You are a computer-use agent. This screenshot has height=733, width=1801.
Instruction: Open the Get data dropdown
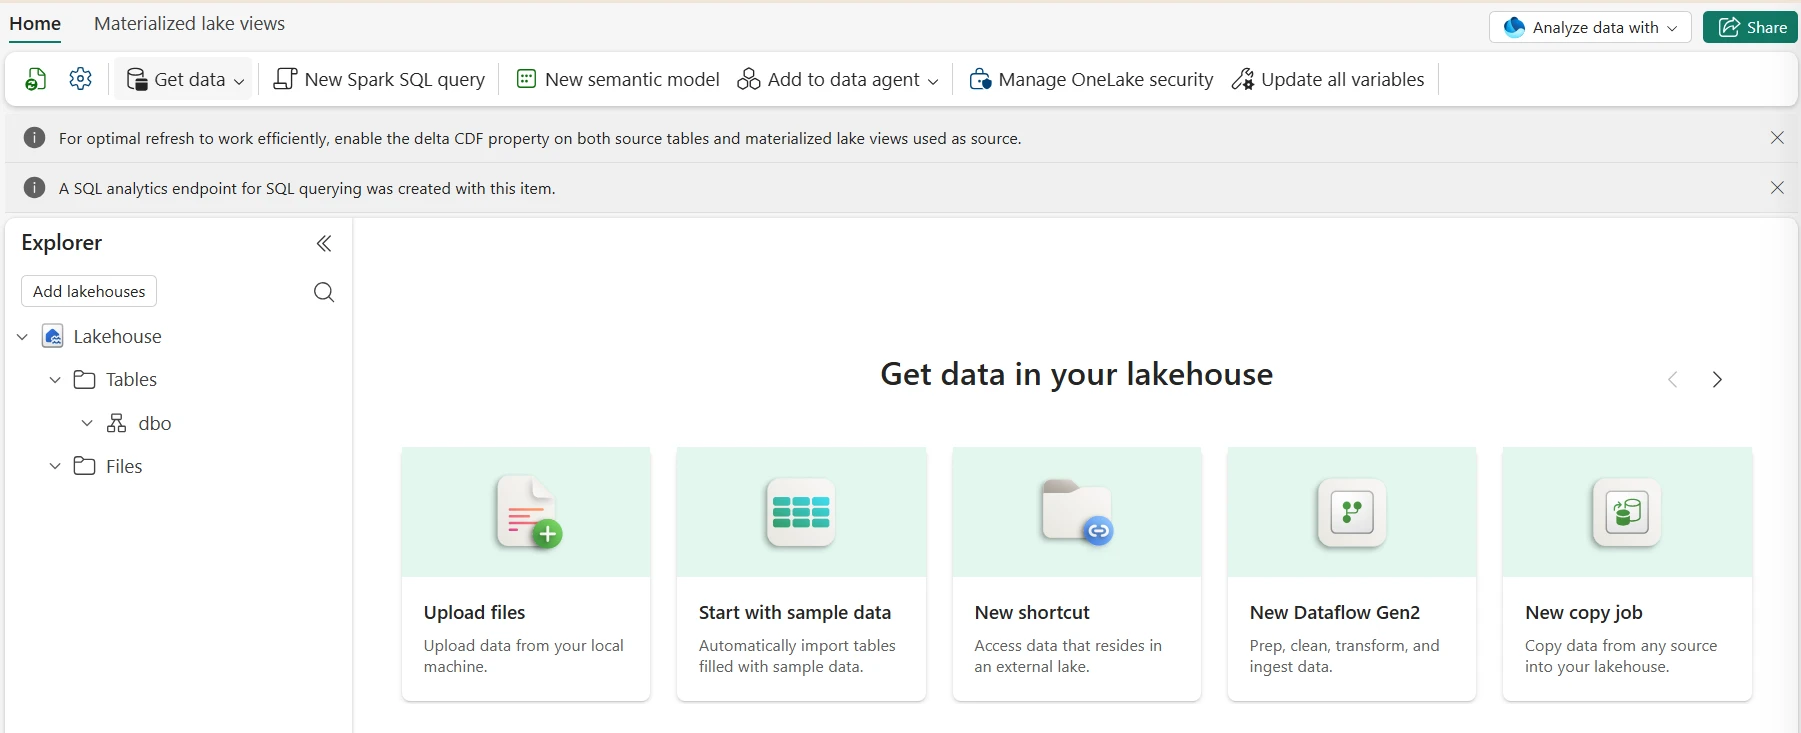coord(185,79)
